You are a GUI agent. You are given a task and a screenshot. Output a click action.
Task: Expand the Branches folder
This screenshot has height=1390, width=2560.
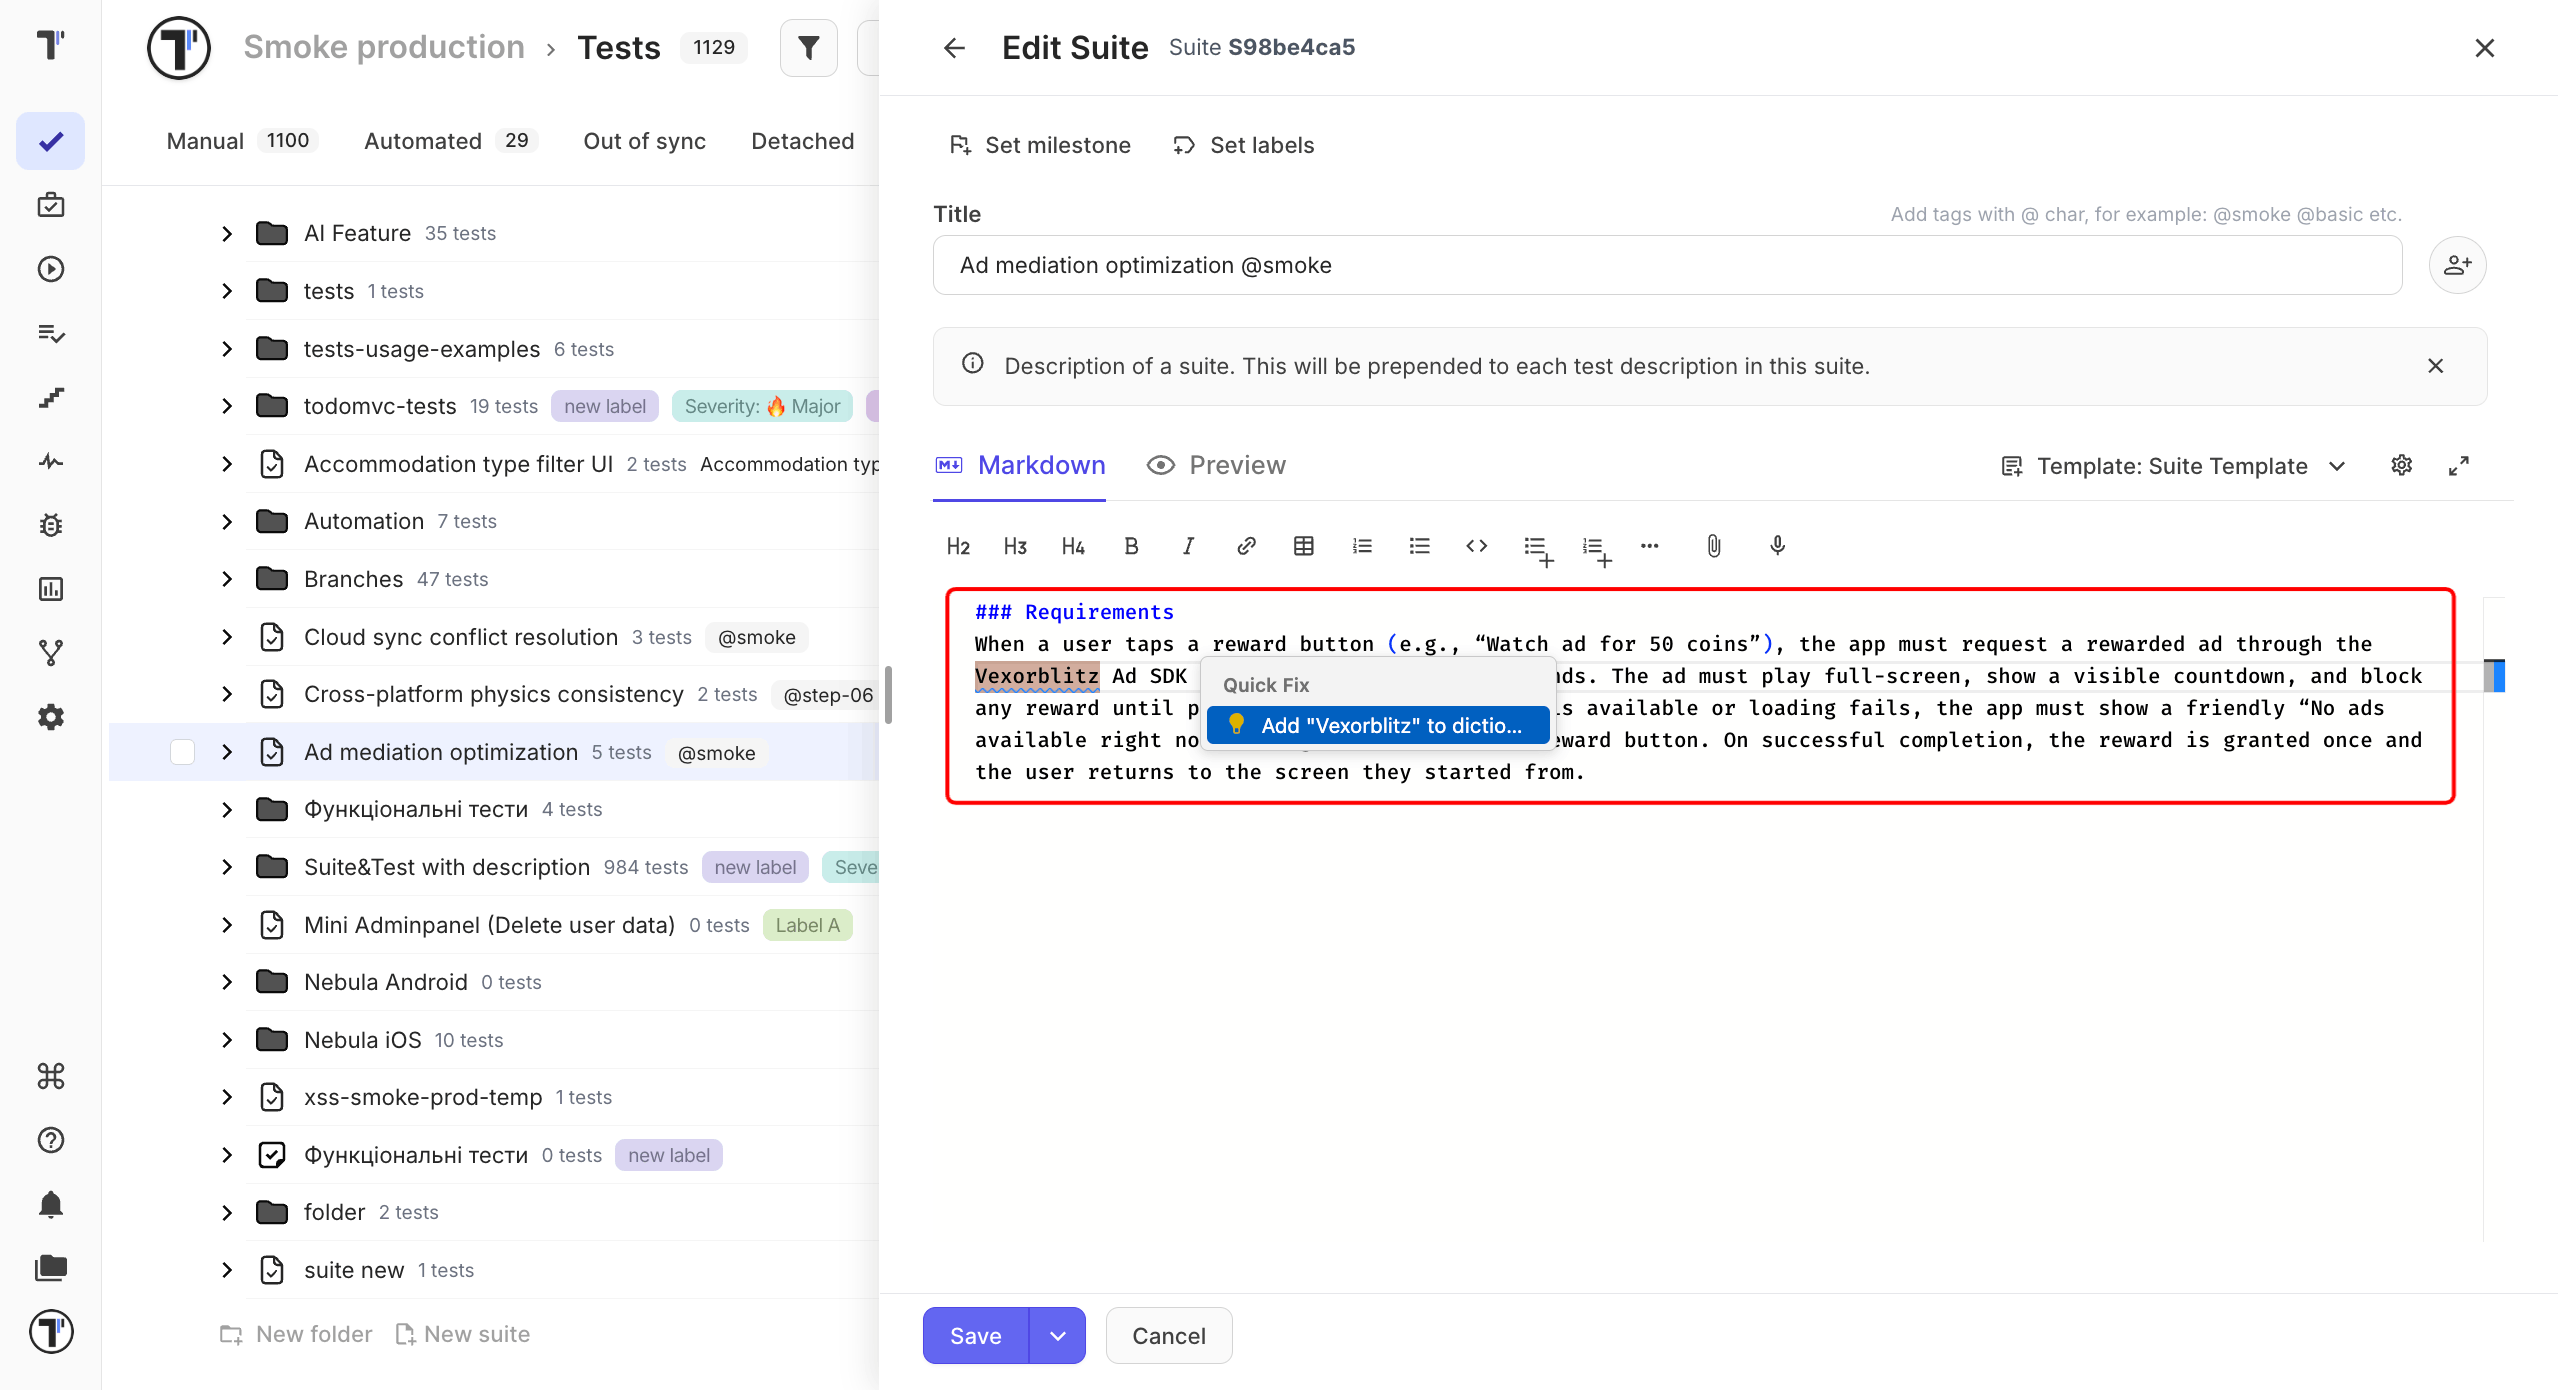click(x=227, y=579)
